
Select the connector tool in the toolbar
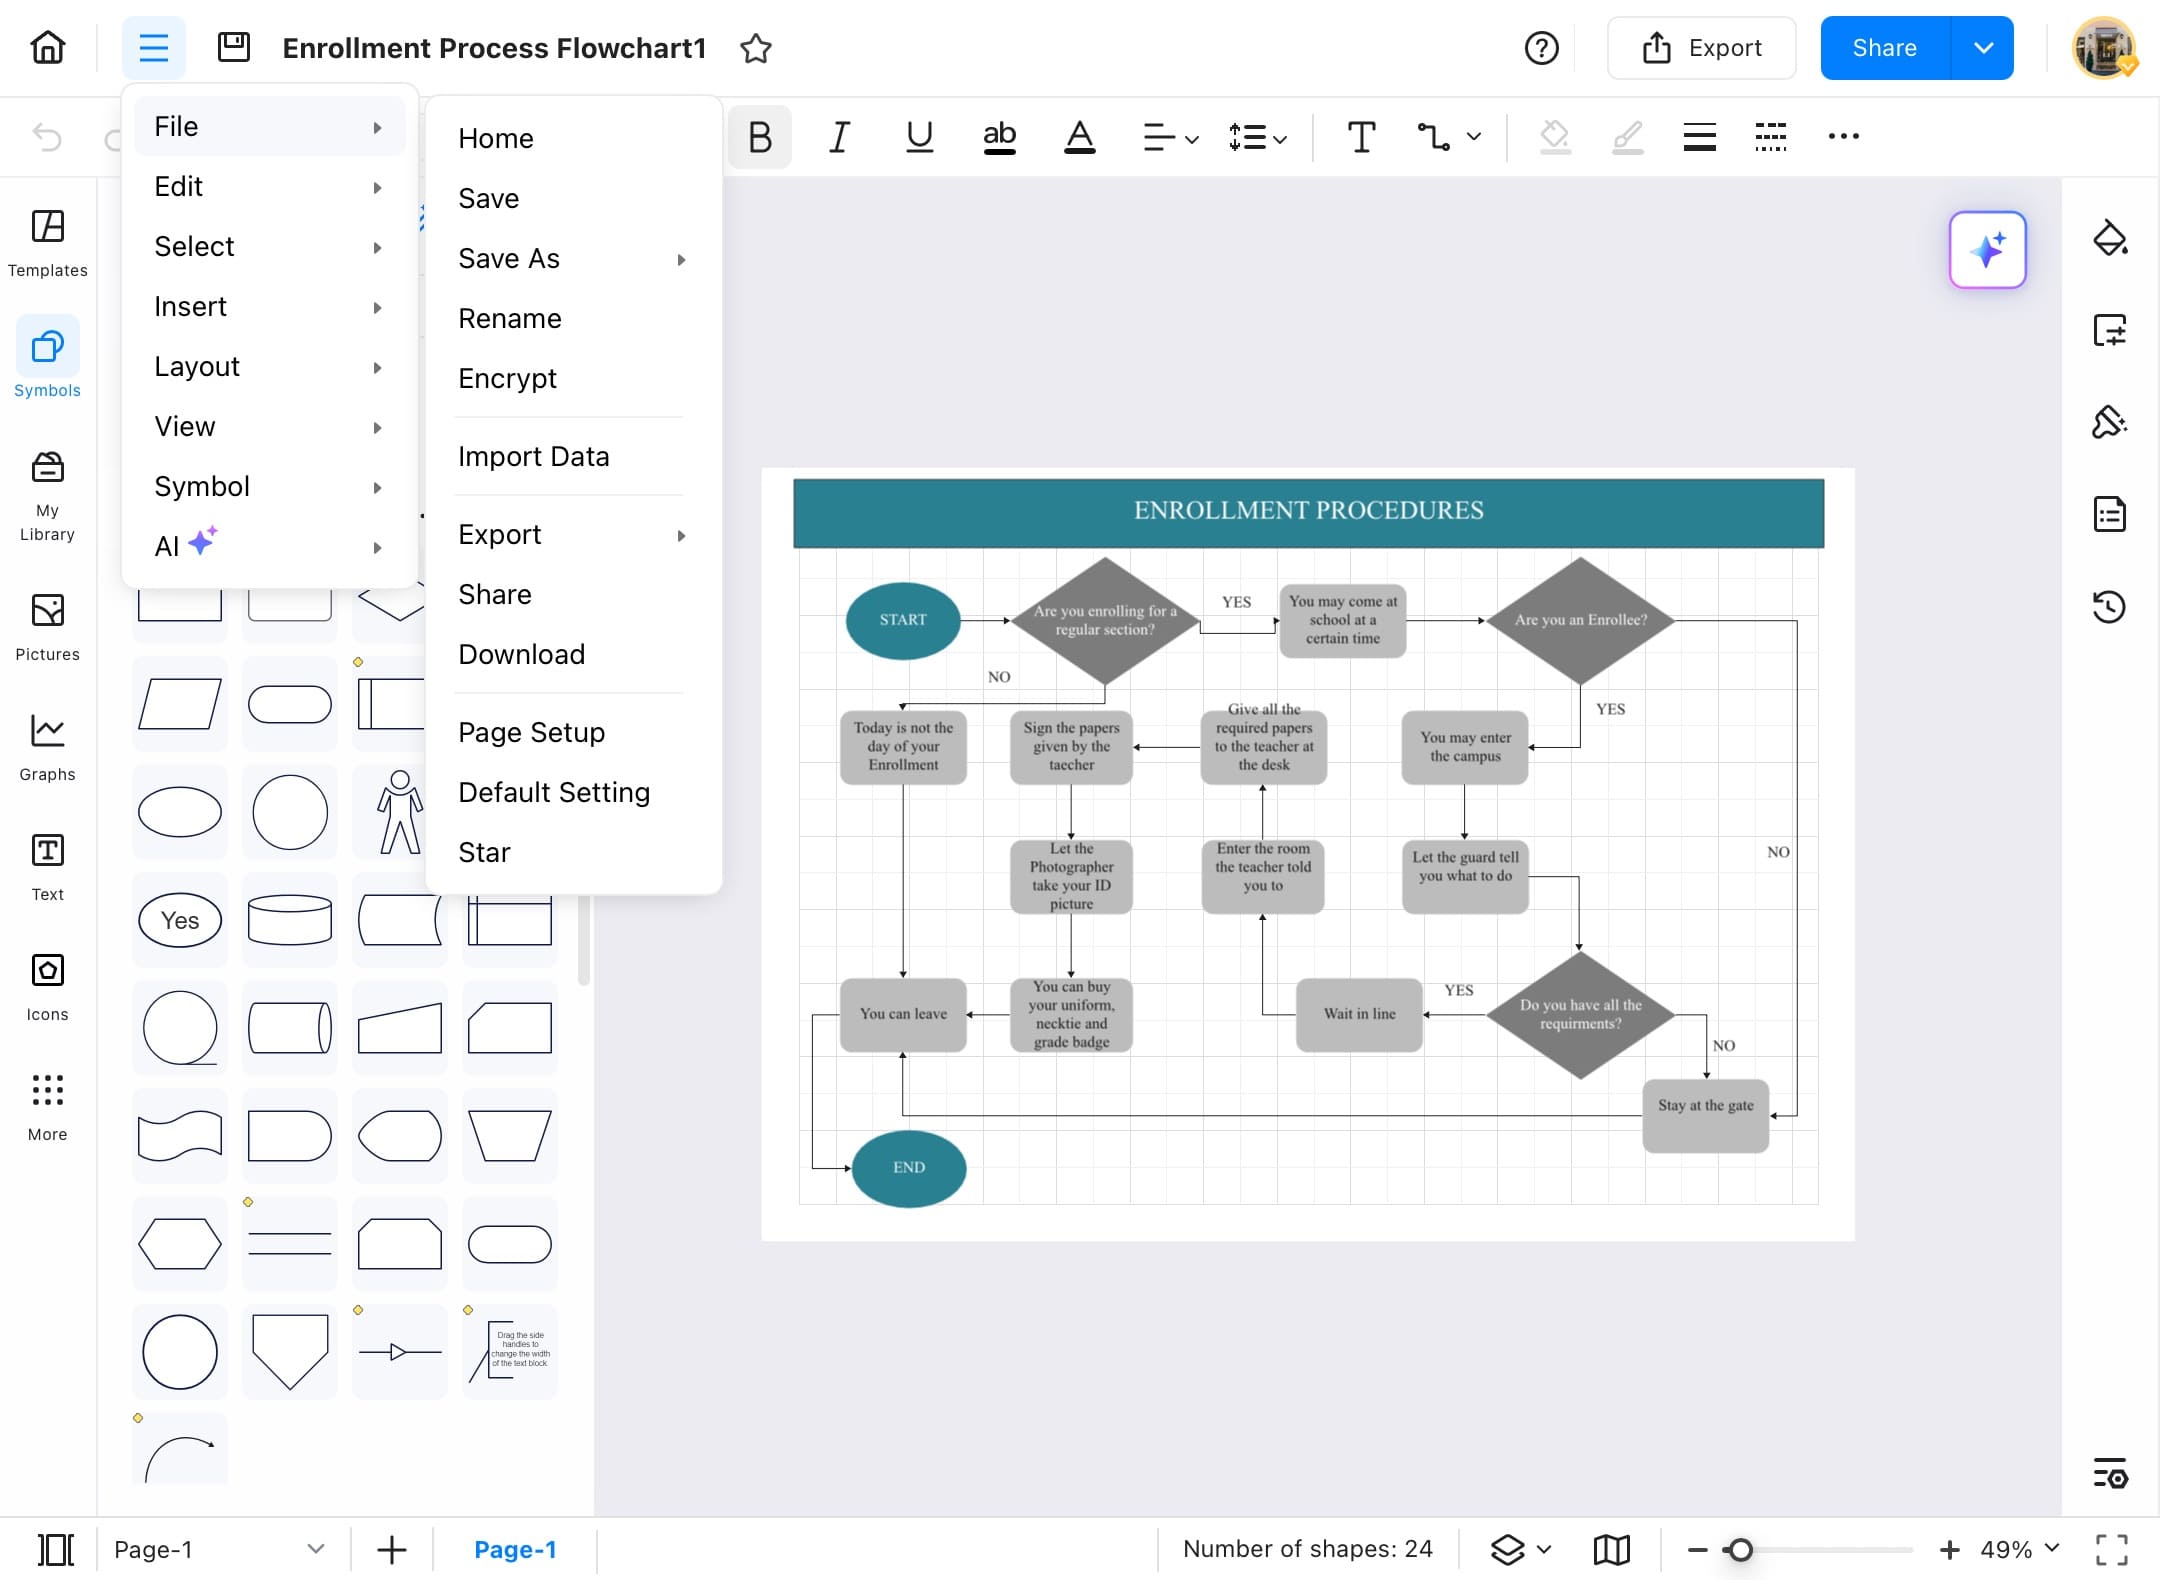[x=1433, y=136]
